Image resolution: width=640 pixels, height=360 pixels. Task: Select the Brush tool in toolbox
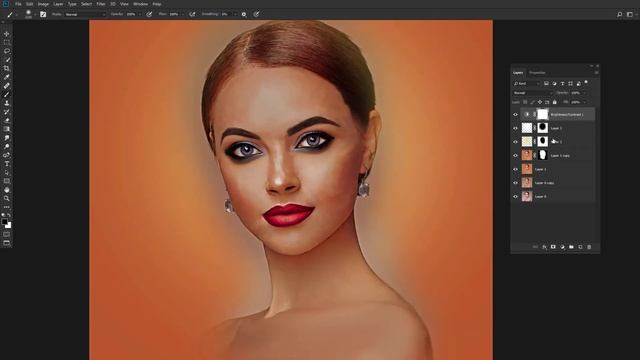[x=7, y=94]
